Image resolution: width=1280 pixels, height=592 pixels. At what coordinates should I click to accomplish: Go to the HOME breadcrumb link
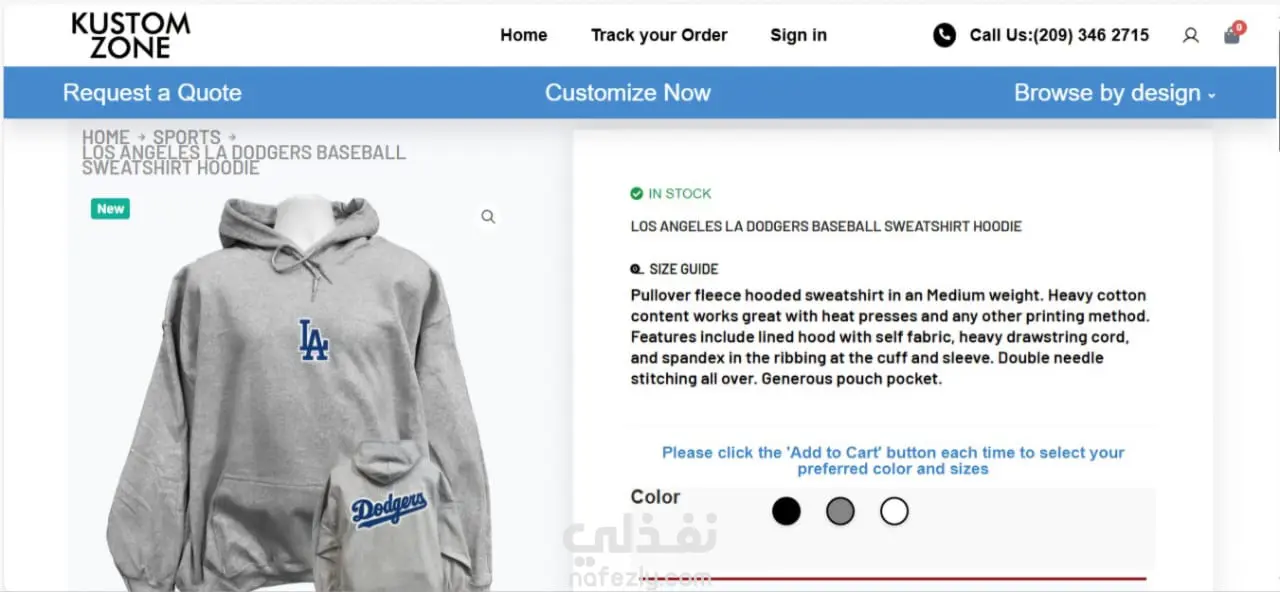(106, 137)
